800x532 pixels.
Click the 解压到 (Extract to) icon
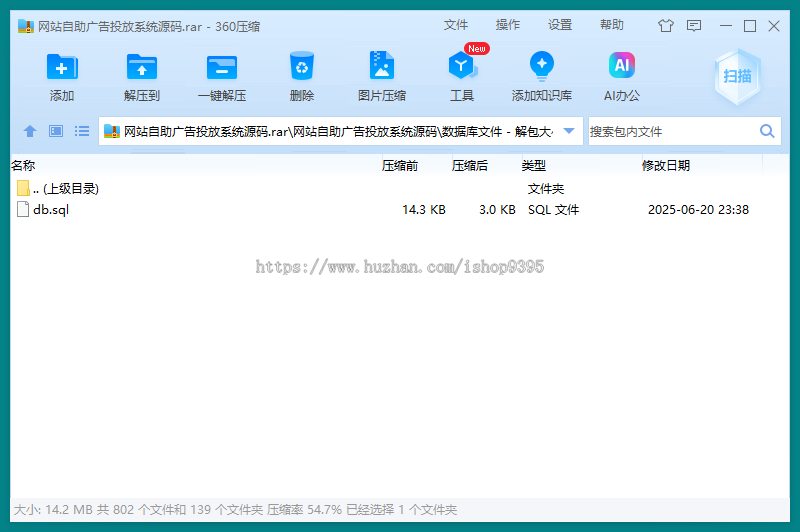tap(142, 67)
